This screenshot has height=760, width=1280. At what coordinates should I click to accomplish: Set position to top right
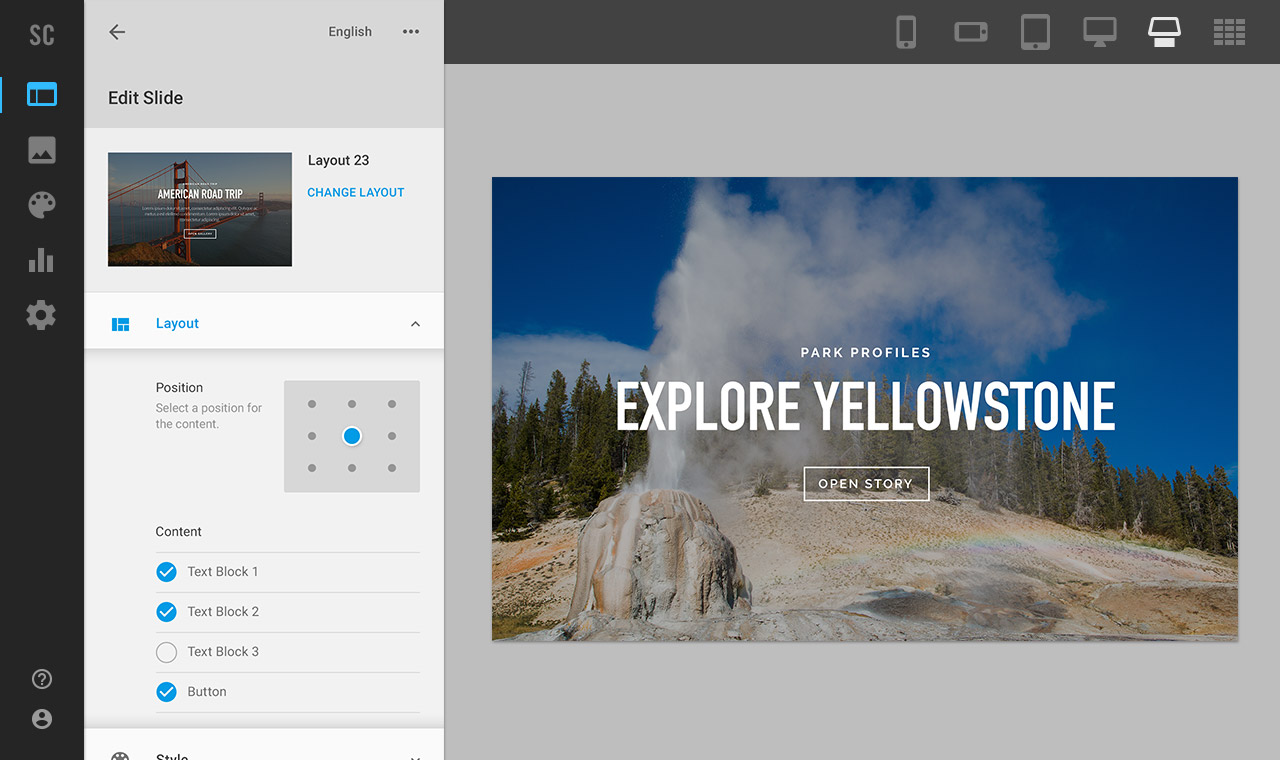392,404
